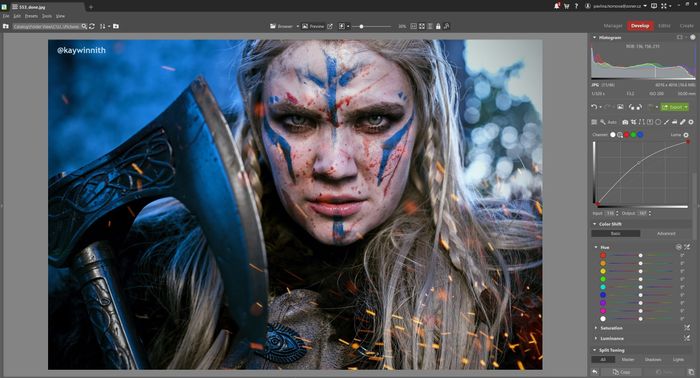Open the View menu
700x378 pixels.
pos(61,16)
